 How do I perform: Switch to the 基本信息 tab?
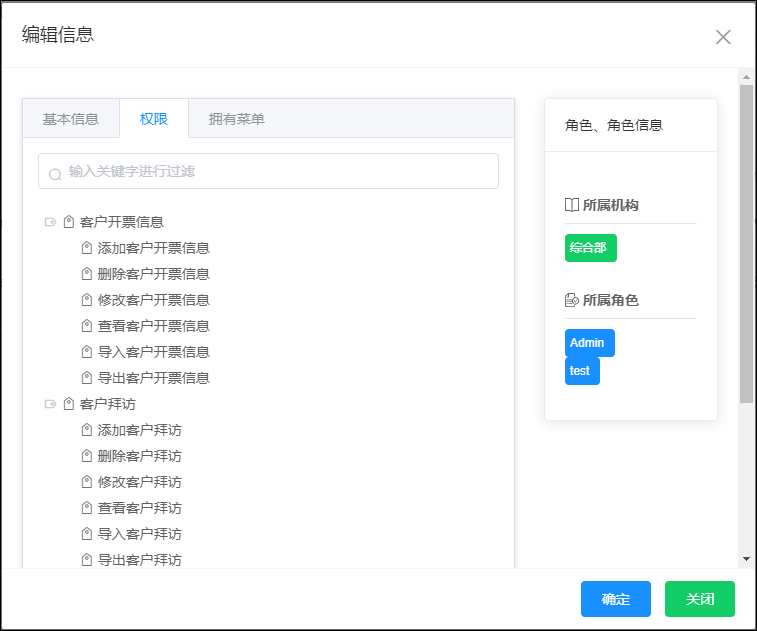coord(71,119)
